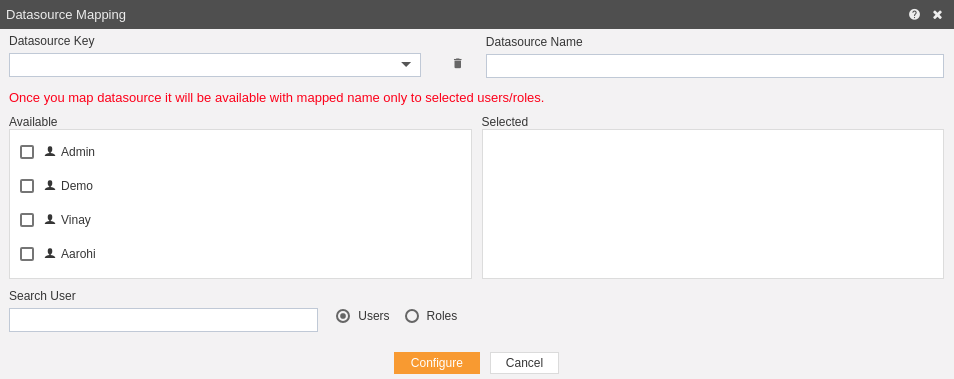Screen dimensions: 954x379
Task: Click the Vinay user icon
Action: click(50, 220)
